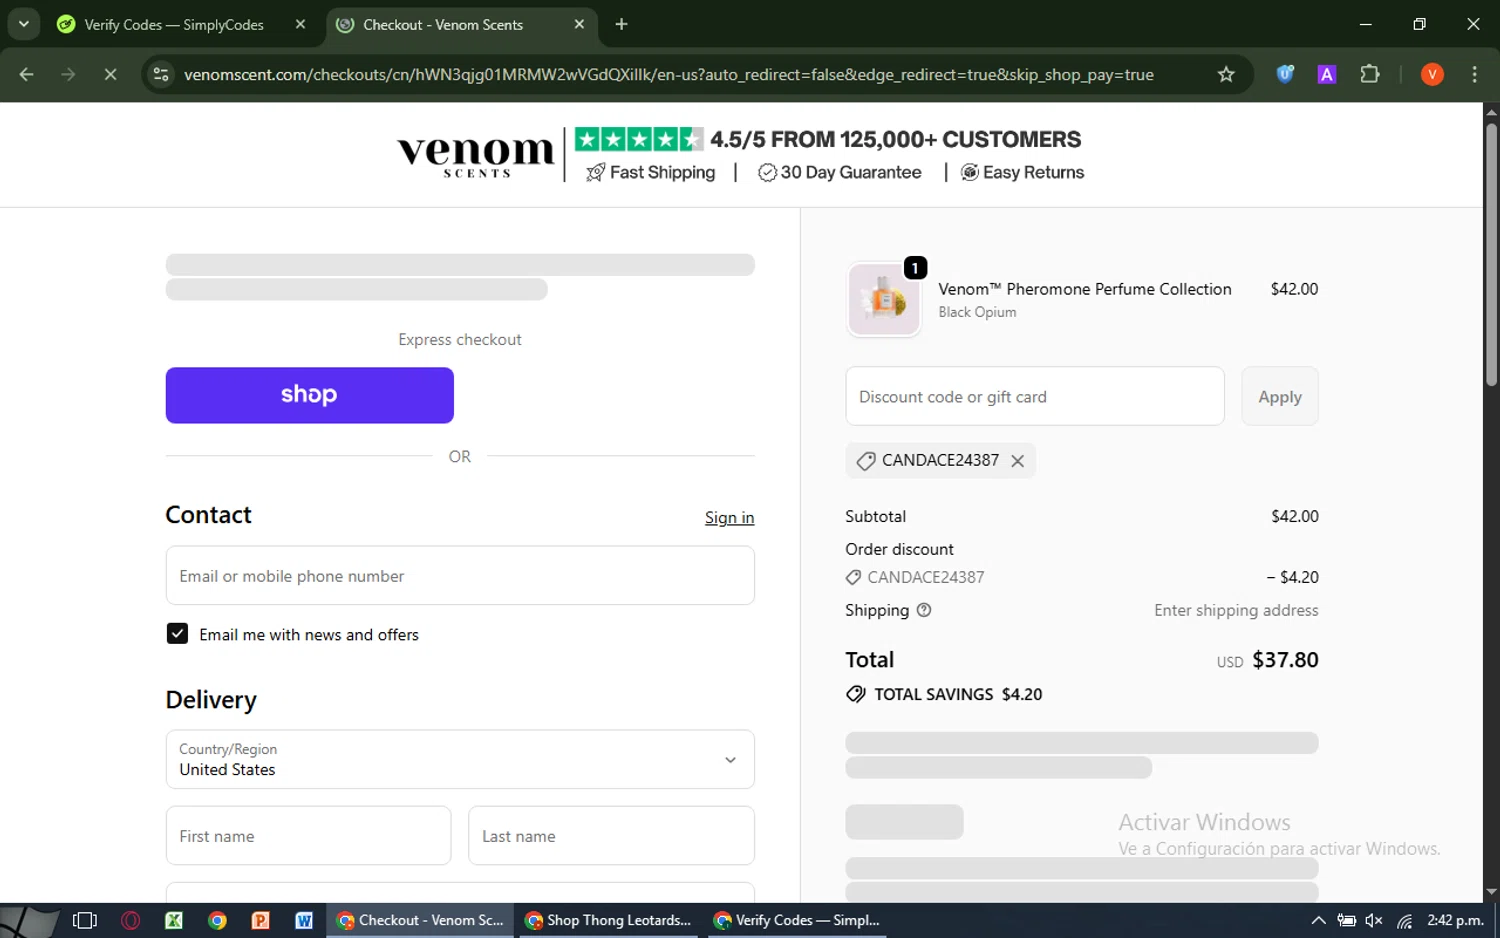Launch Opera from the taskbar
Image resolution: width=1500 pixels, height=938 pixels.
[x=130, y=920]
